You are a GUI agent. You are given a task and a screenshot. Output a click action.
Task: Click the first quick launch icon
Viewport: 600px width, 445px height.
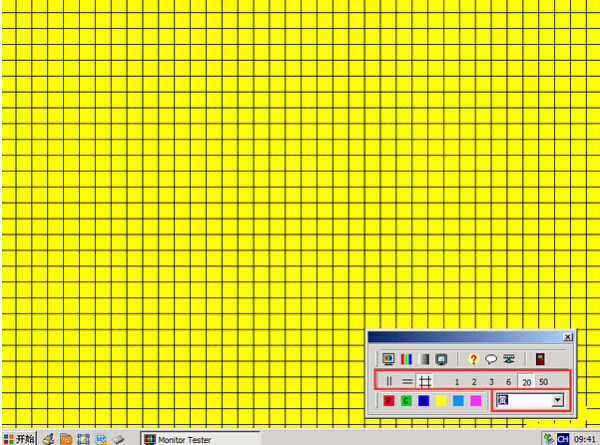click(x=49, y=439)
